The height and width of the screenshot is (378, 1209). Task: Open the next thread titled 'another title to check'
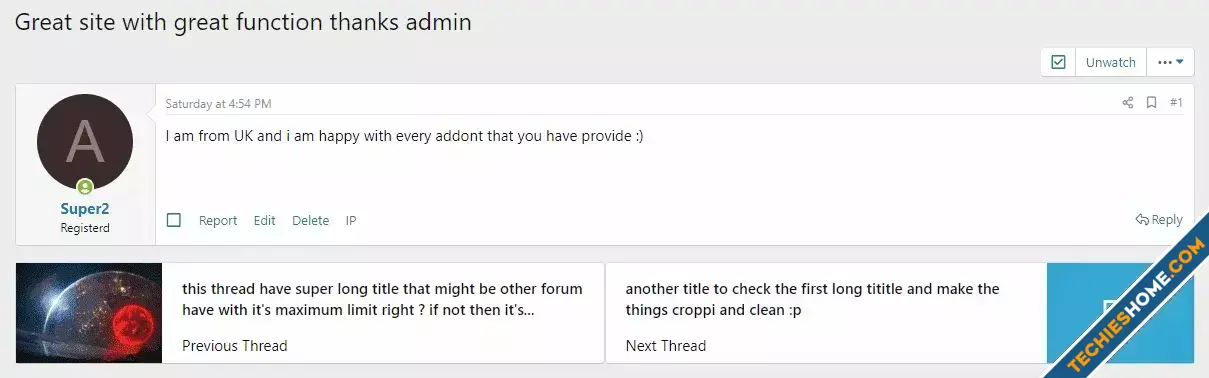(x=812, y=299)
